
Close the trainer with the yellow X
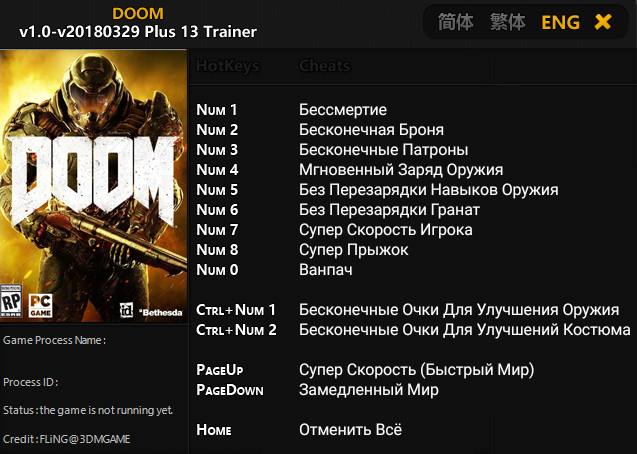[x=602, y=22]
